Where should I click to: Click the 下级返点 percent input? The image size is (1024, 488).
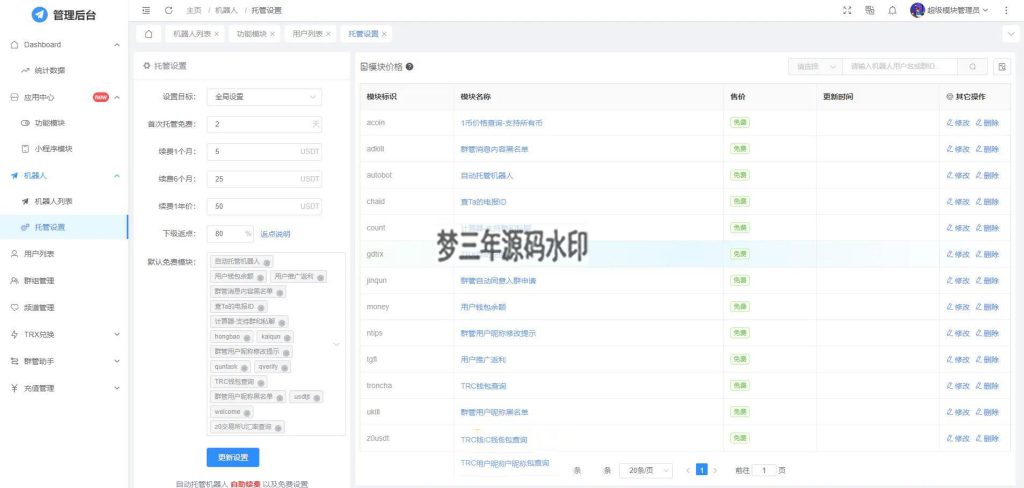231,233
